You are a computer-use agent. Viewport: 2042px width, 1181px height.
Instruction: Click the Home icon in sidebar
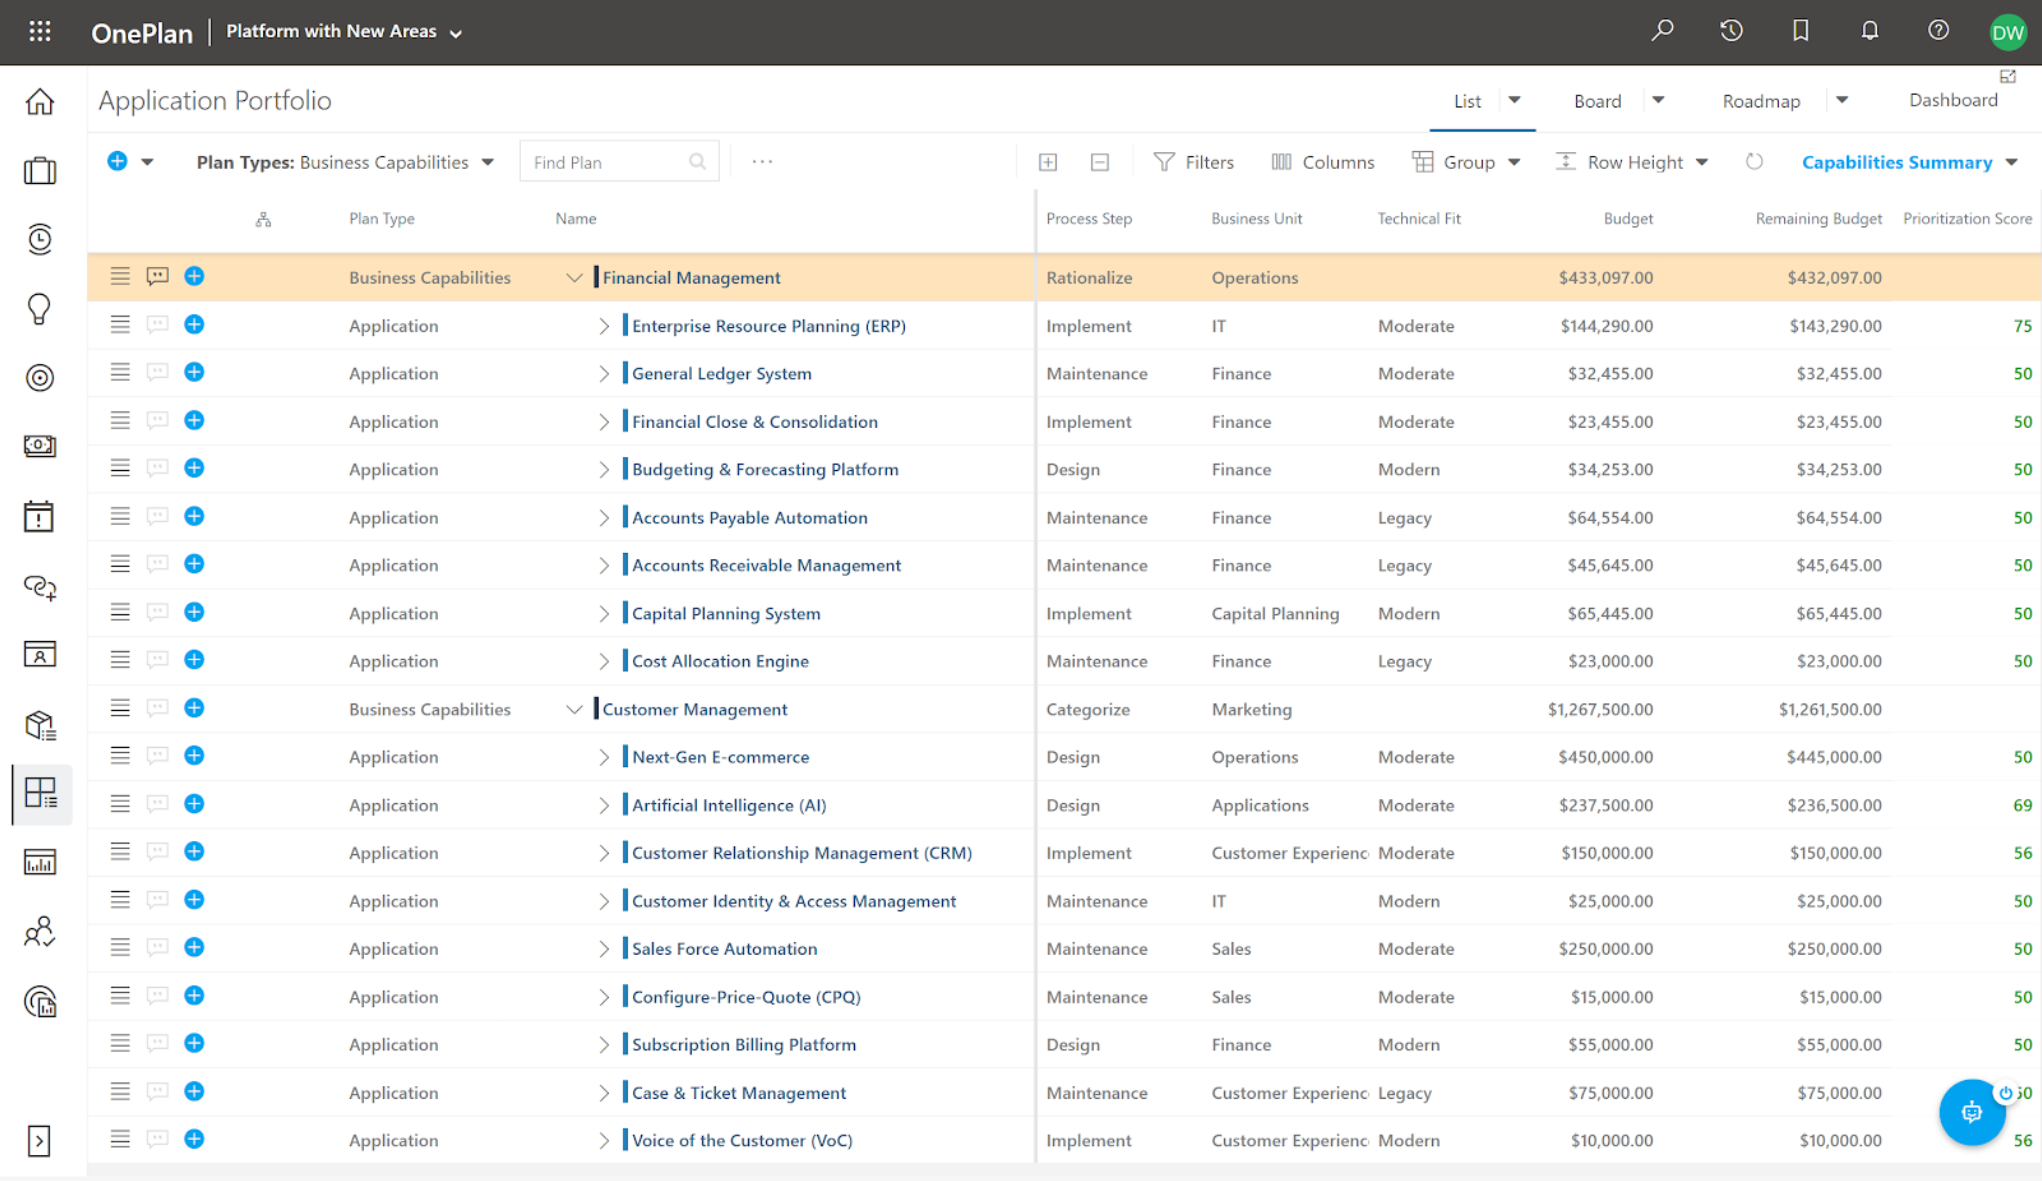tap(39, 102)
